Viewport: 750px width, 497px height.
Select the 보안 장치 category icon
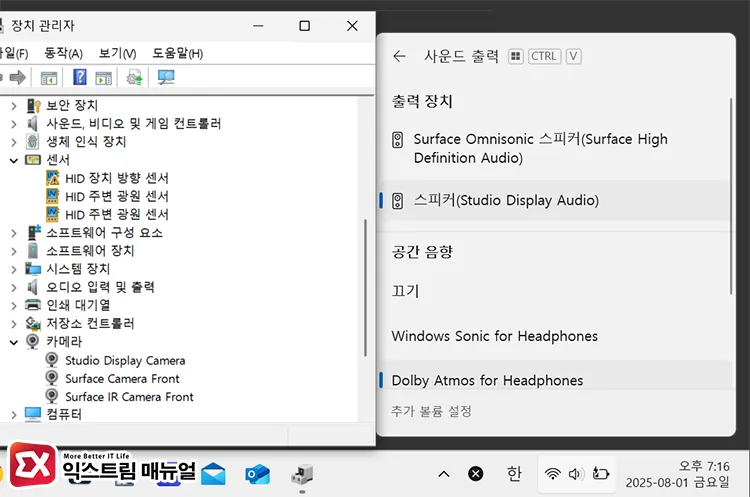point(33,105)
